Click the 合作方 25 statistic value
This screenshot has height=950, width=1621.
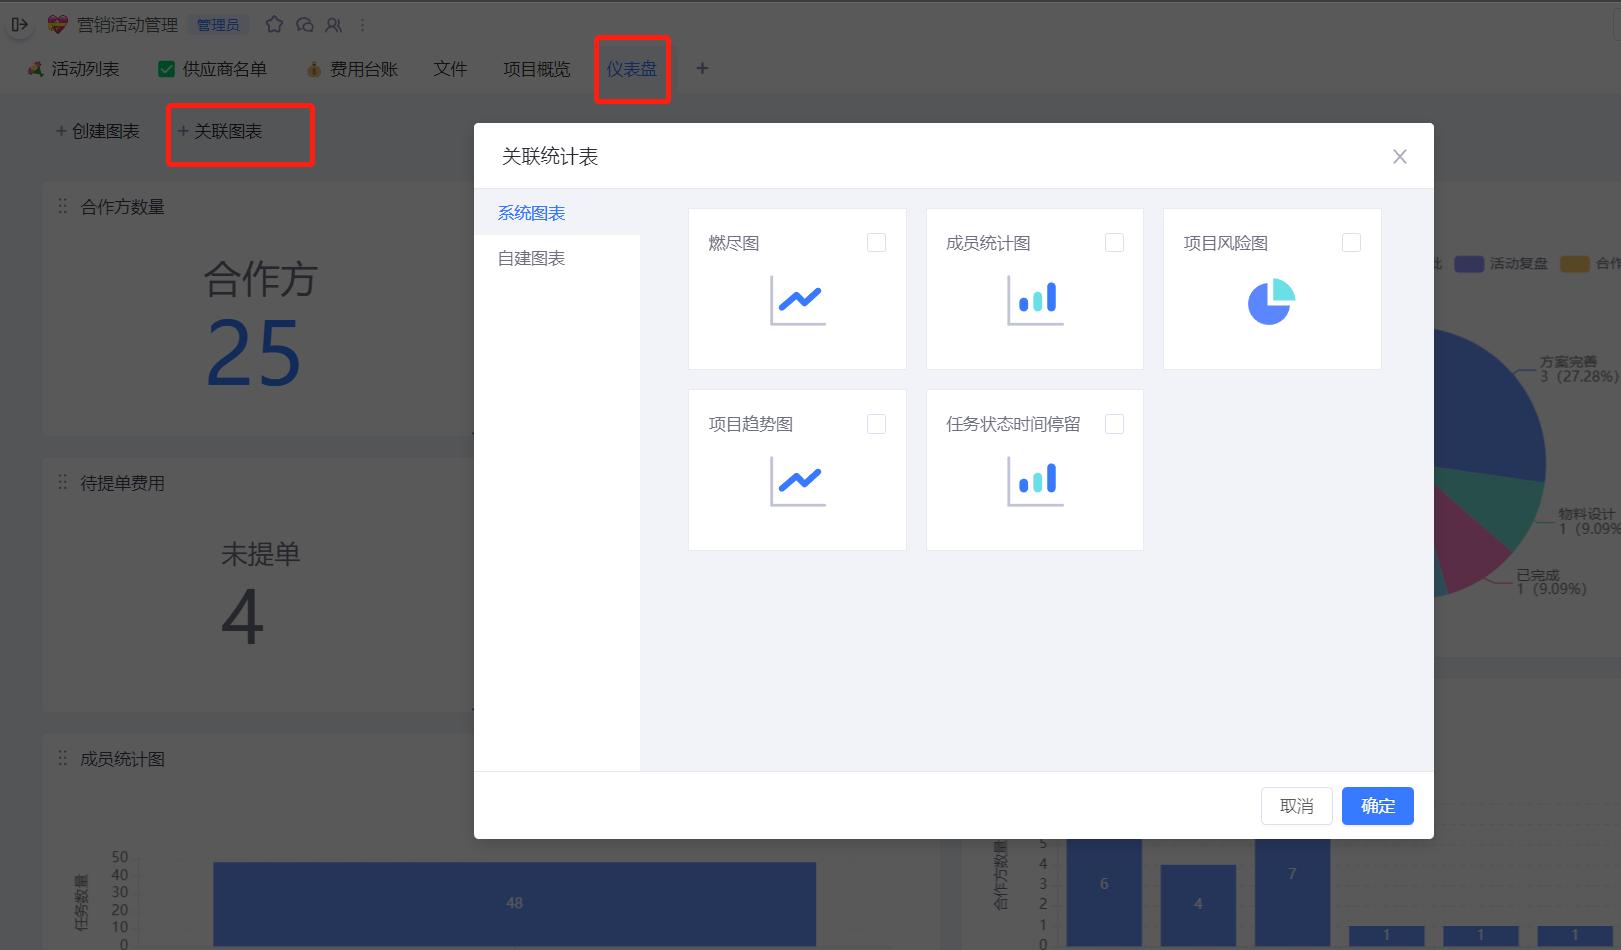(254, 353)
